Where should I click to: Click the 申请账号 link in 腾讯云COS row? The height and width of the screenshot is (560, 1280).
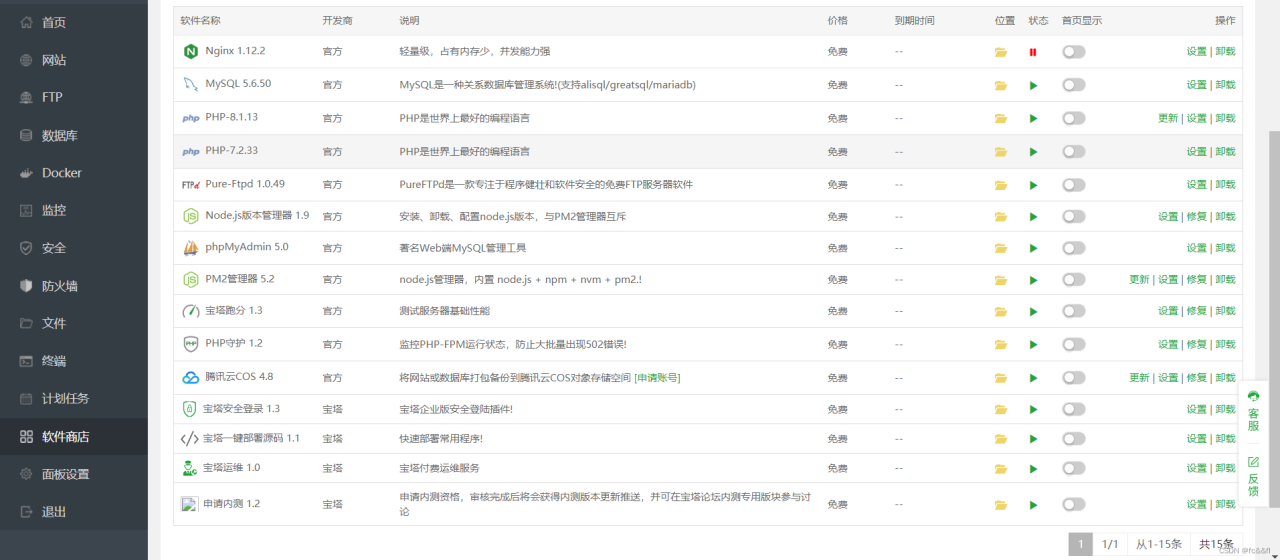point(657,378)
